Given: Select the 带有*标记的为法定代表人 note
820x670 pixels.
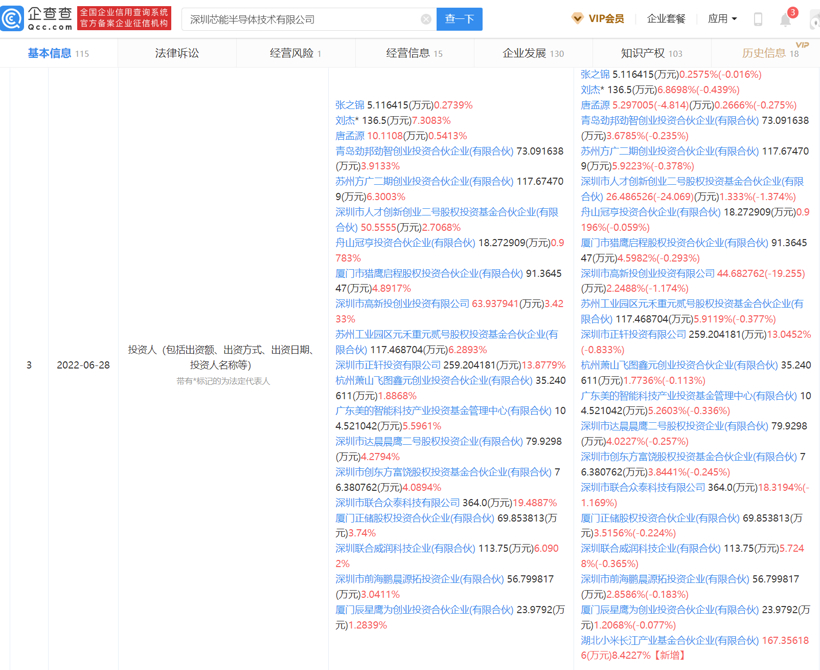Looking at the screenshot, I should tap(223, 381).
